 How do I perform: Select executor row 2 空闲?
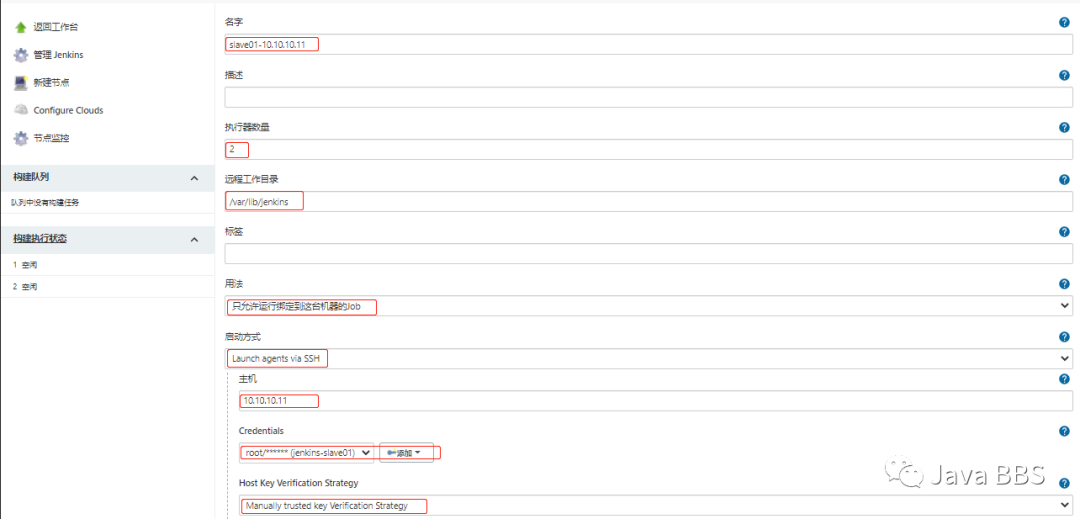(x=107, y=286)
